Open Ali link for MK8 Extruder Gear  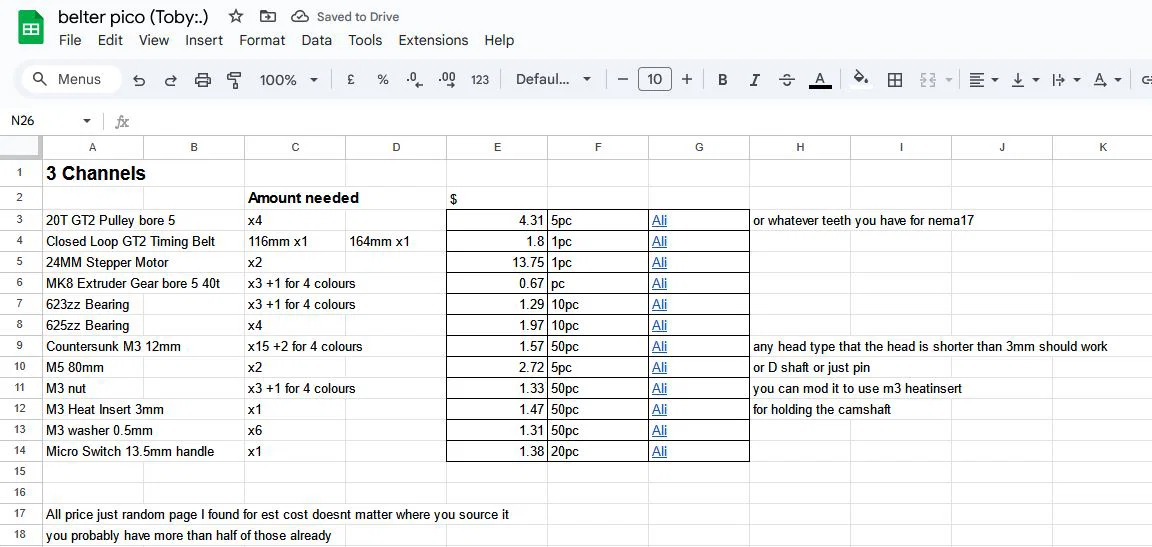point(659,283)
